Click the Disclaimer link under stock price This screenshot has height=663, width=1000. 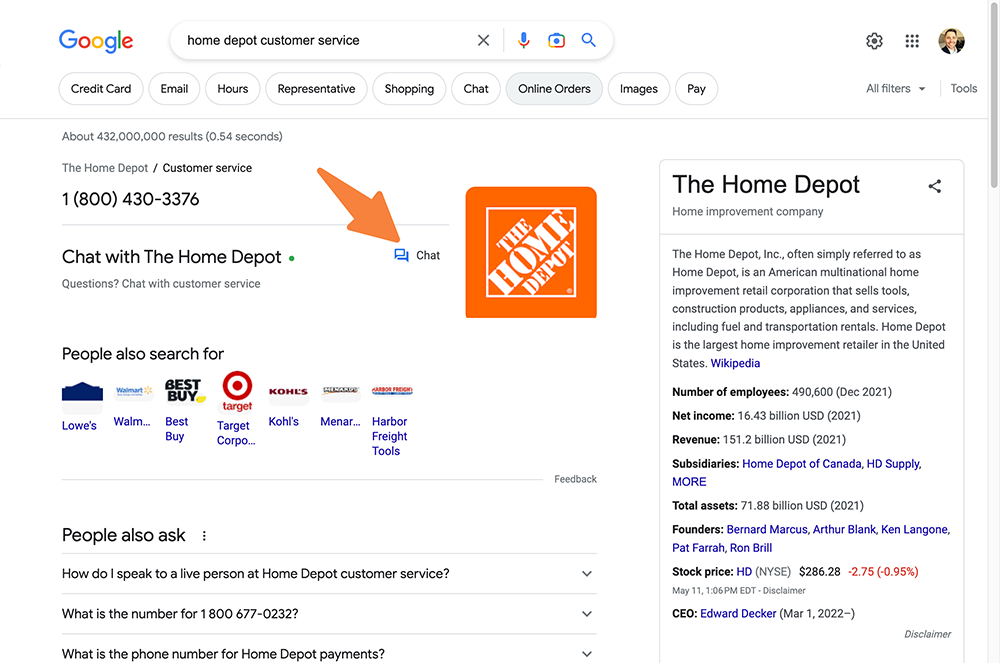tap(784, 591)
